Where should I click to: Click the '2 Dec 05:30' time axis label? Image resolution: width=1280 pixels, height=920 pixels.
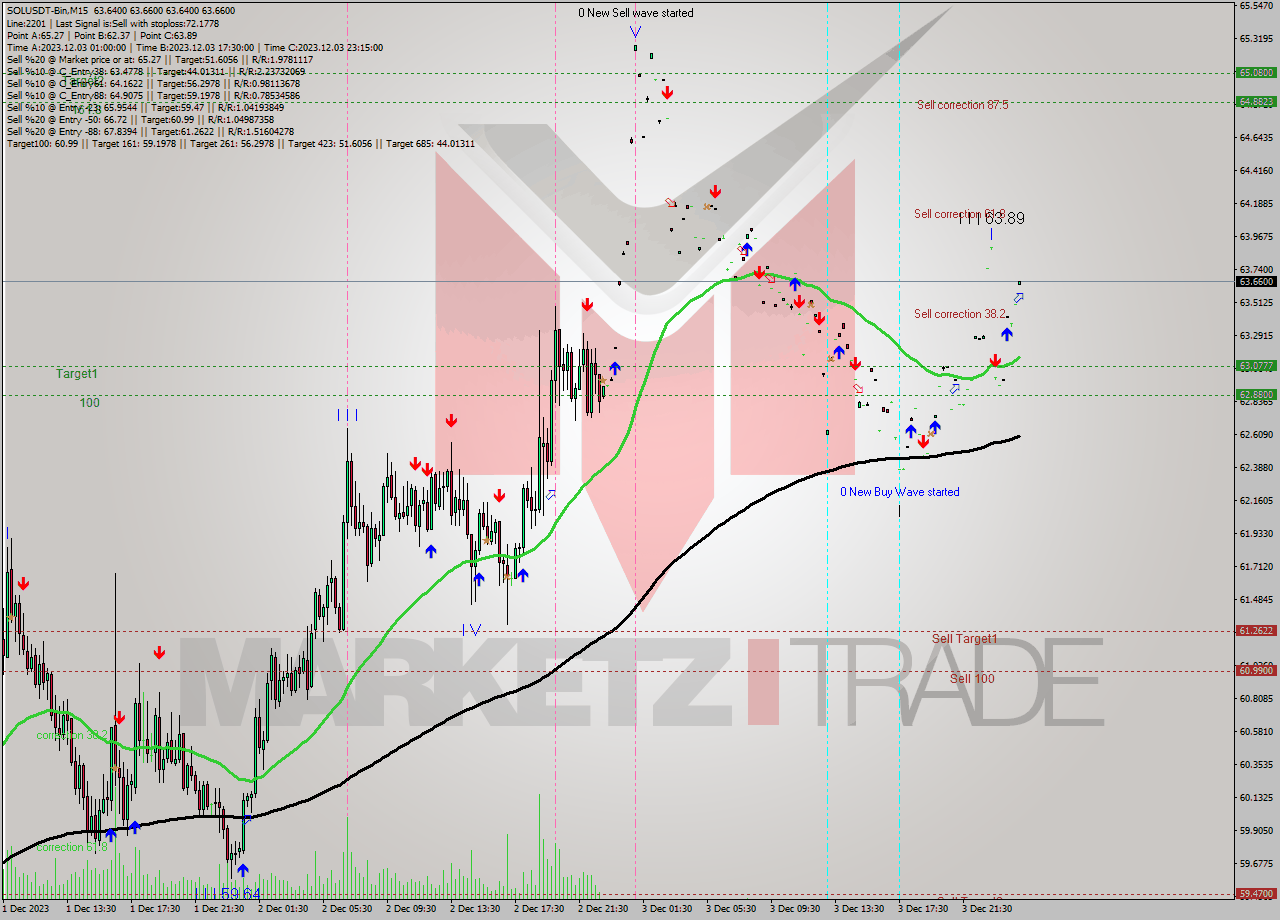pyautogui.click(x=348, y=909)
